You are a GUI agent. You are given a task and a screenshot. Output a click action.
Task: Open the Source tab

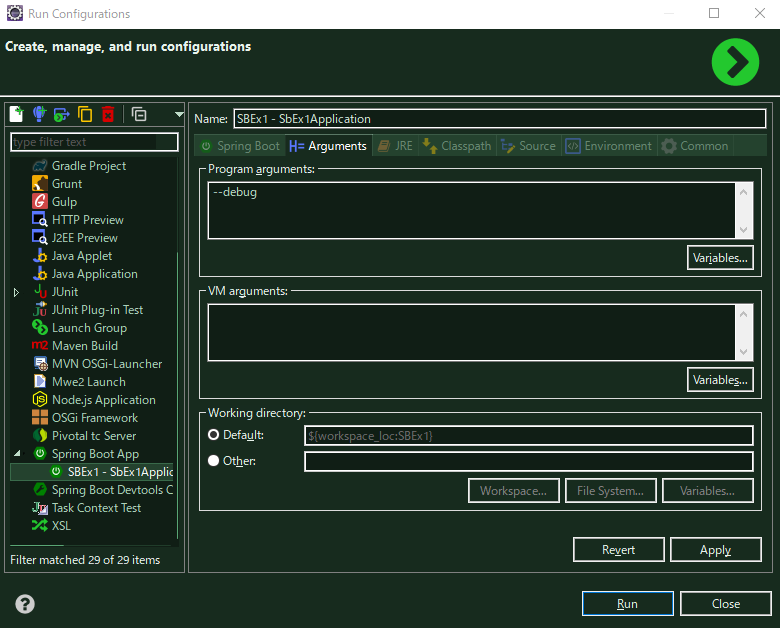click(528, 146)
